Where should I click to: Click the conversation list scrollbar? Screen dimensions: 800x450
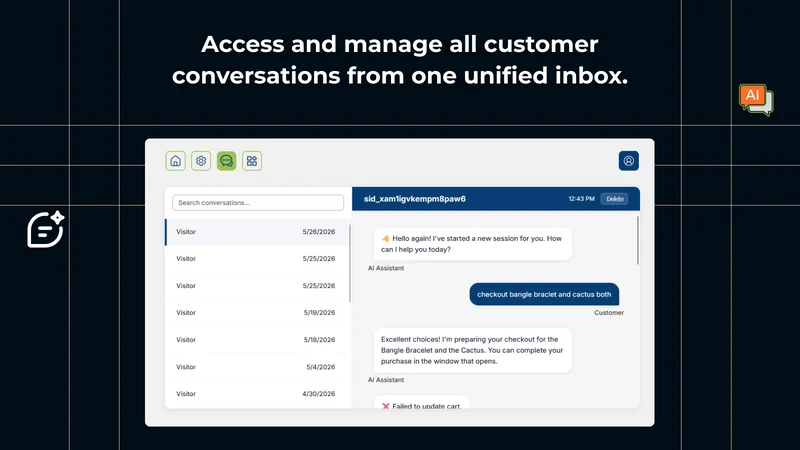pos(349,263)
